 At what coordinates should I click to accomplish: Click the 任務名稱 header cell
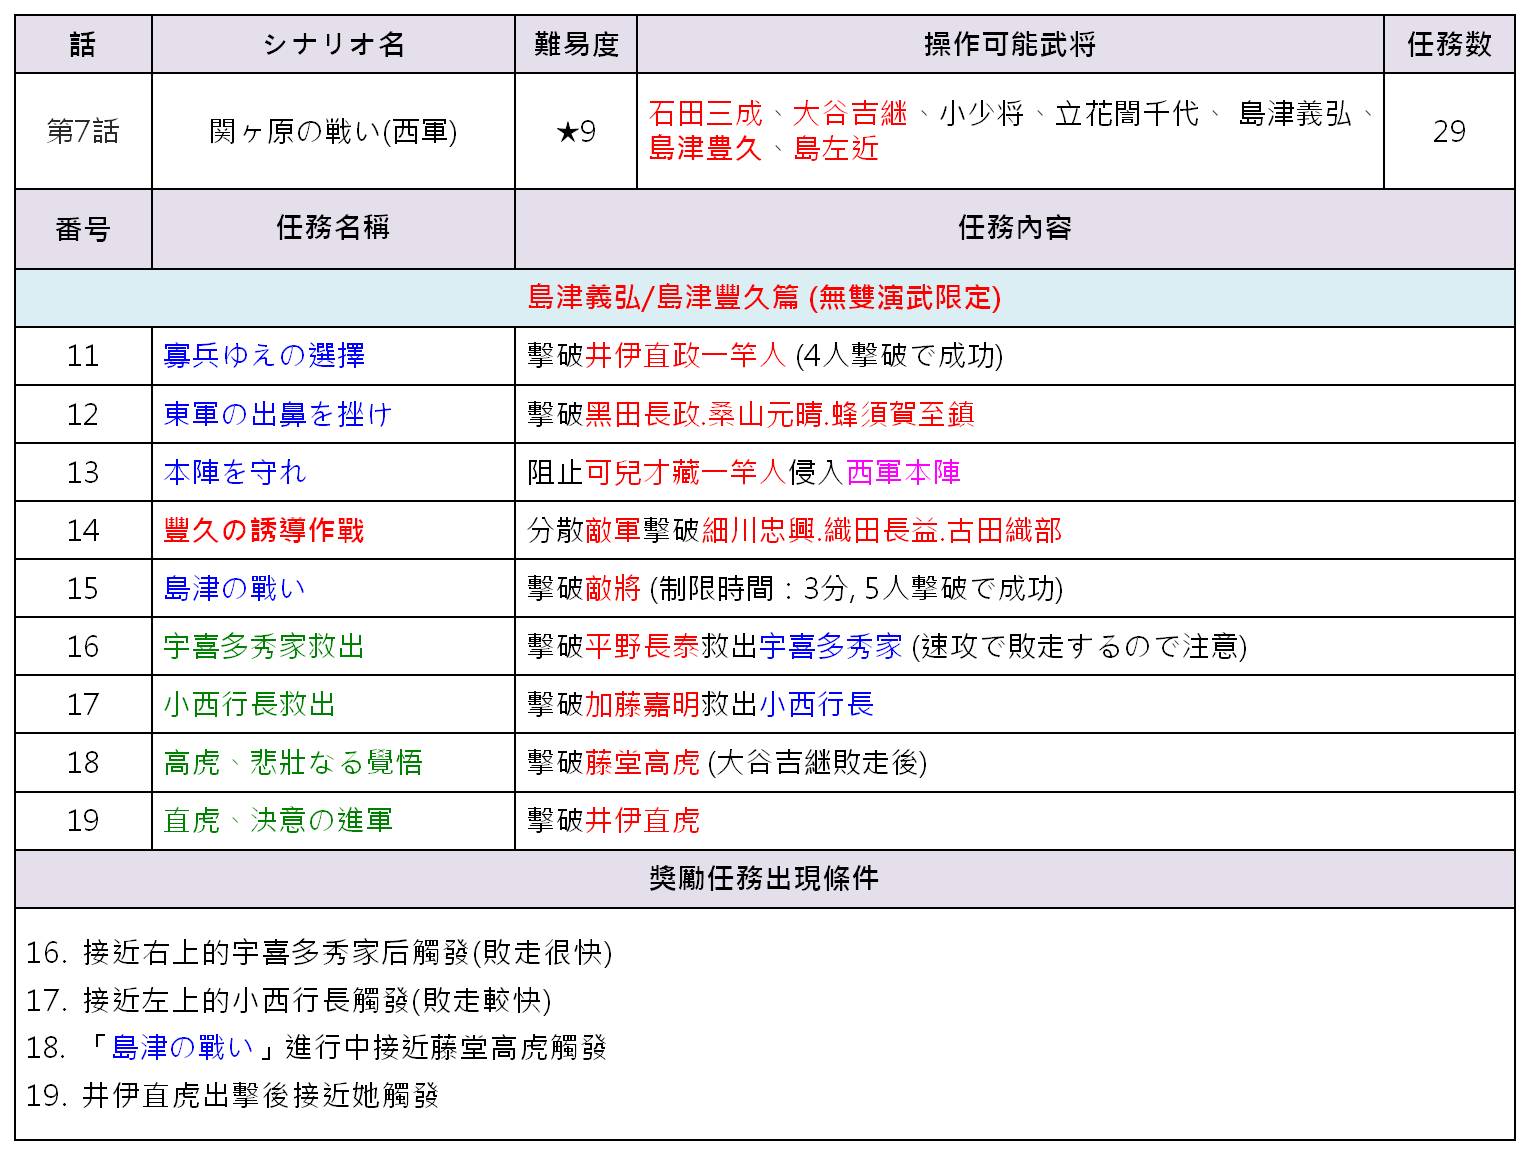tap(333, 229)
